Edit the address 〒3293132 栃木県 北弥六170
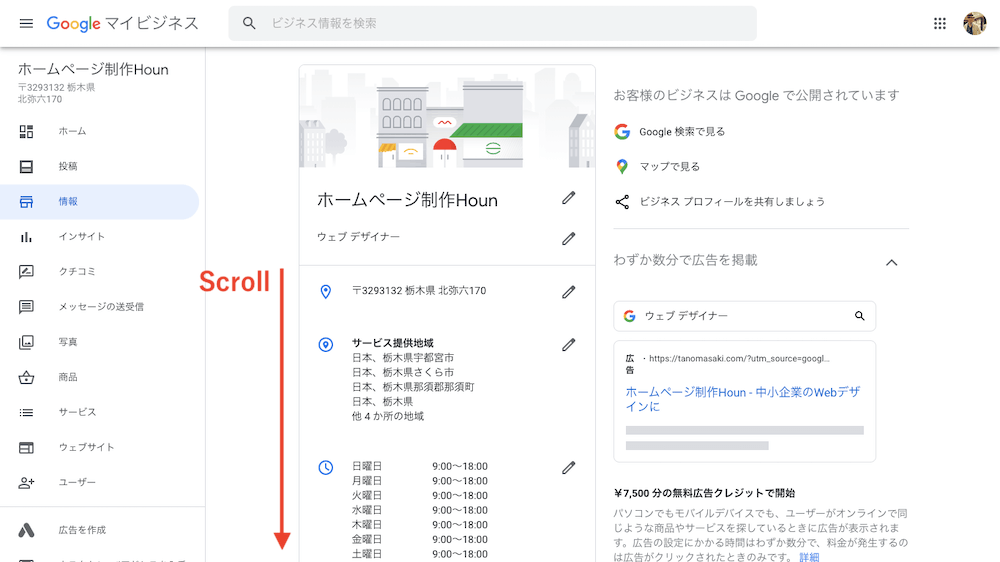This screenshot has height=562, width=1000. tap(568, 292)
